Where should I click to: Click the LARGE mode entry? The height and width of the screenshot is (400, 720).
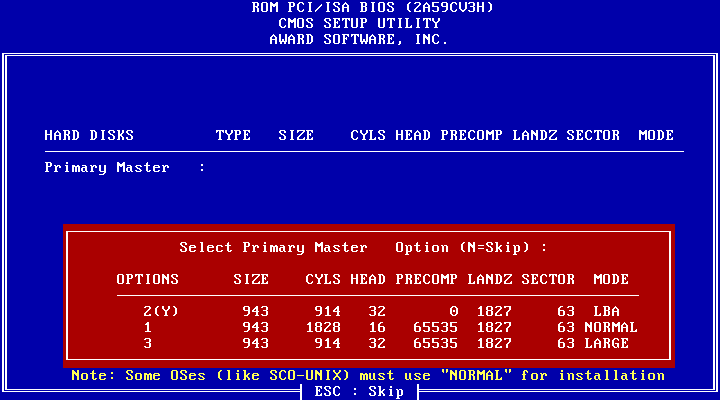[x=610, y=343]
